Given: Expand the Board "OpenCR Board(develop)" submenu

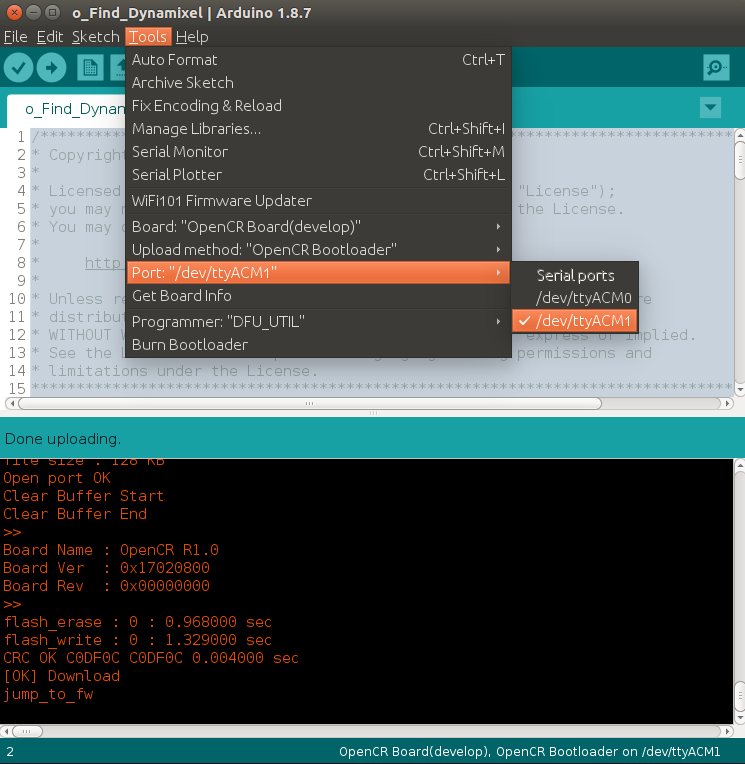Looking at the screenshot, I should (x=318, y=226).
